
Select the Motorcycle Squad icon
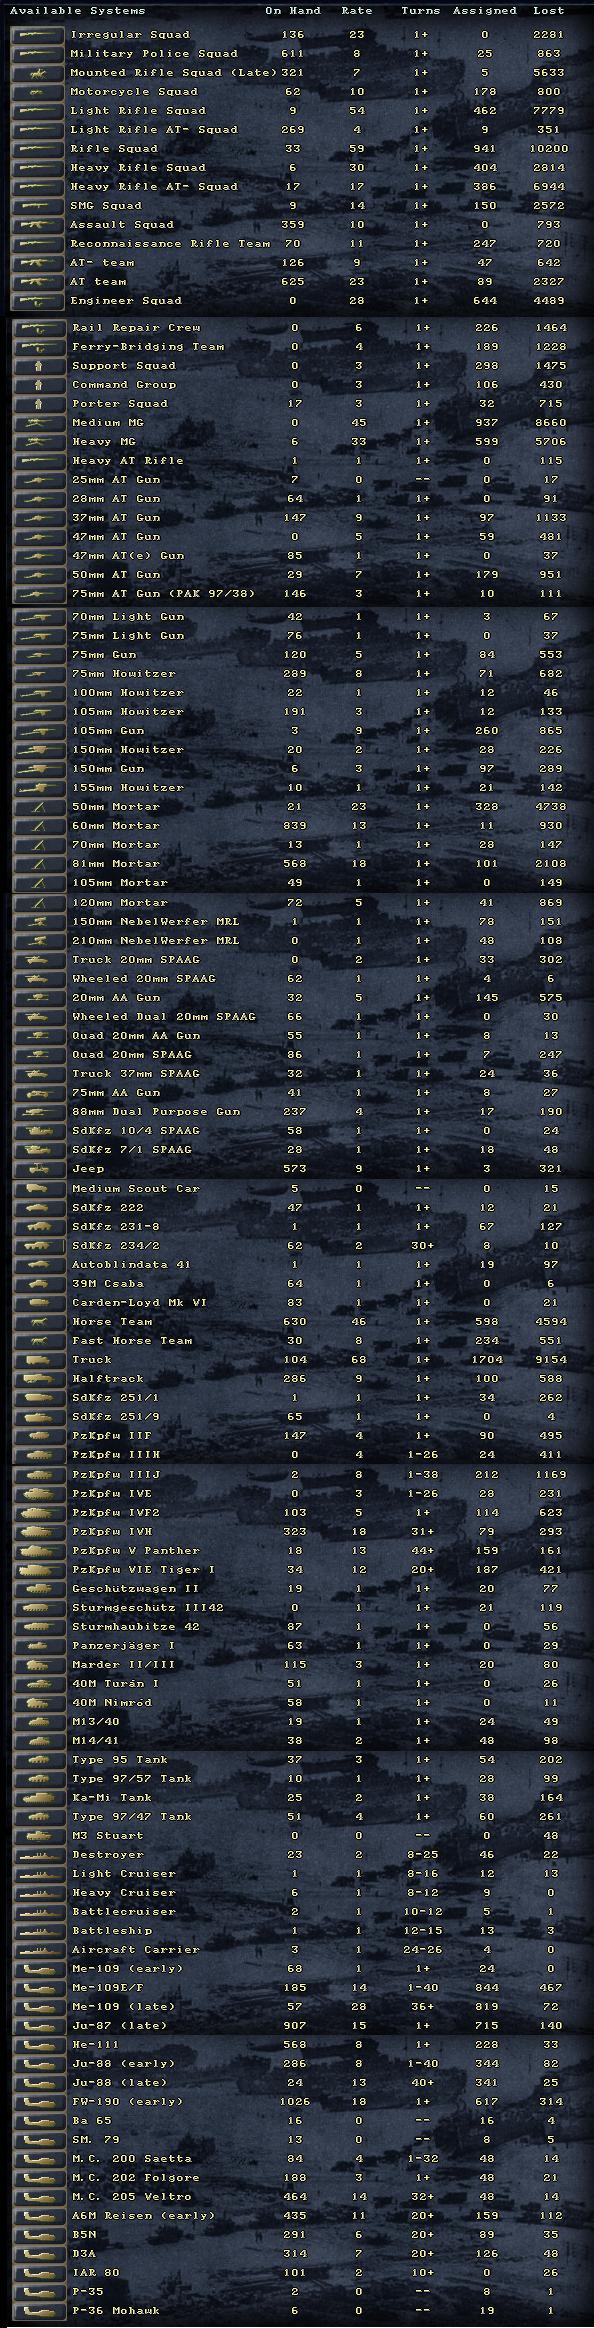point(40,92)
